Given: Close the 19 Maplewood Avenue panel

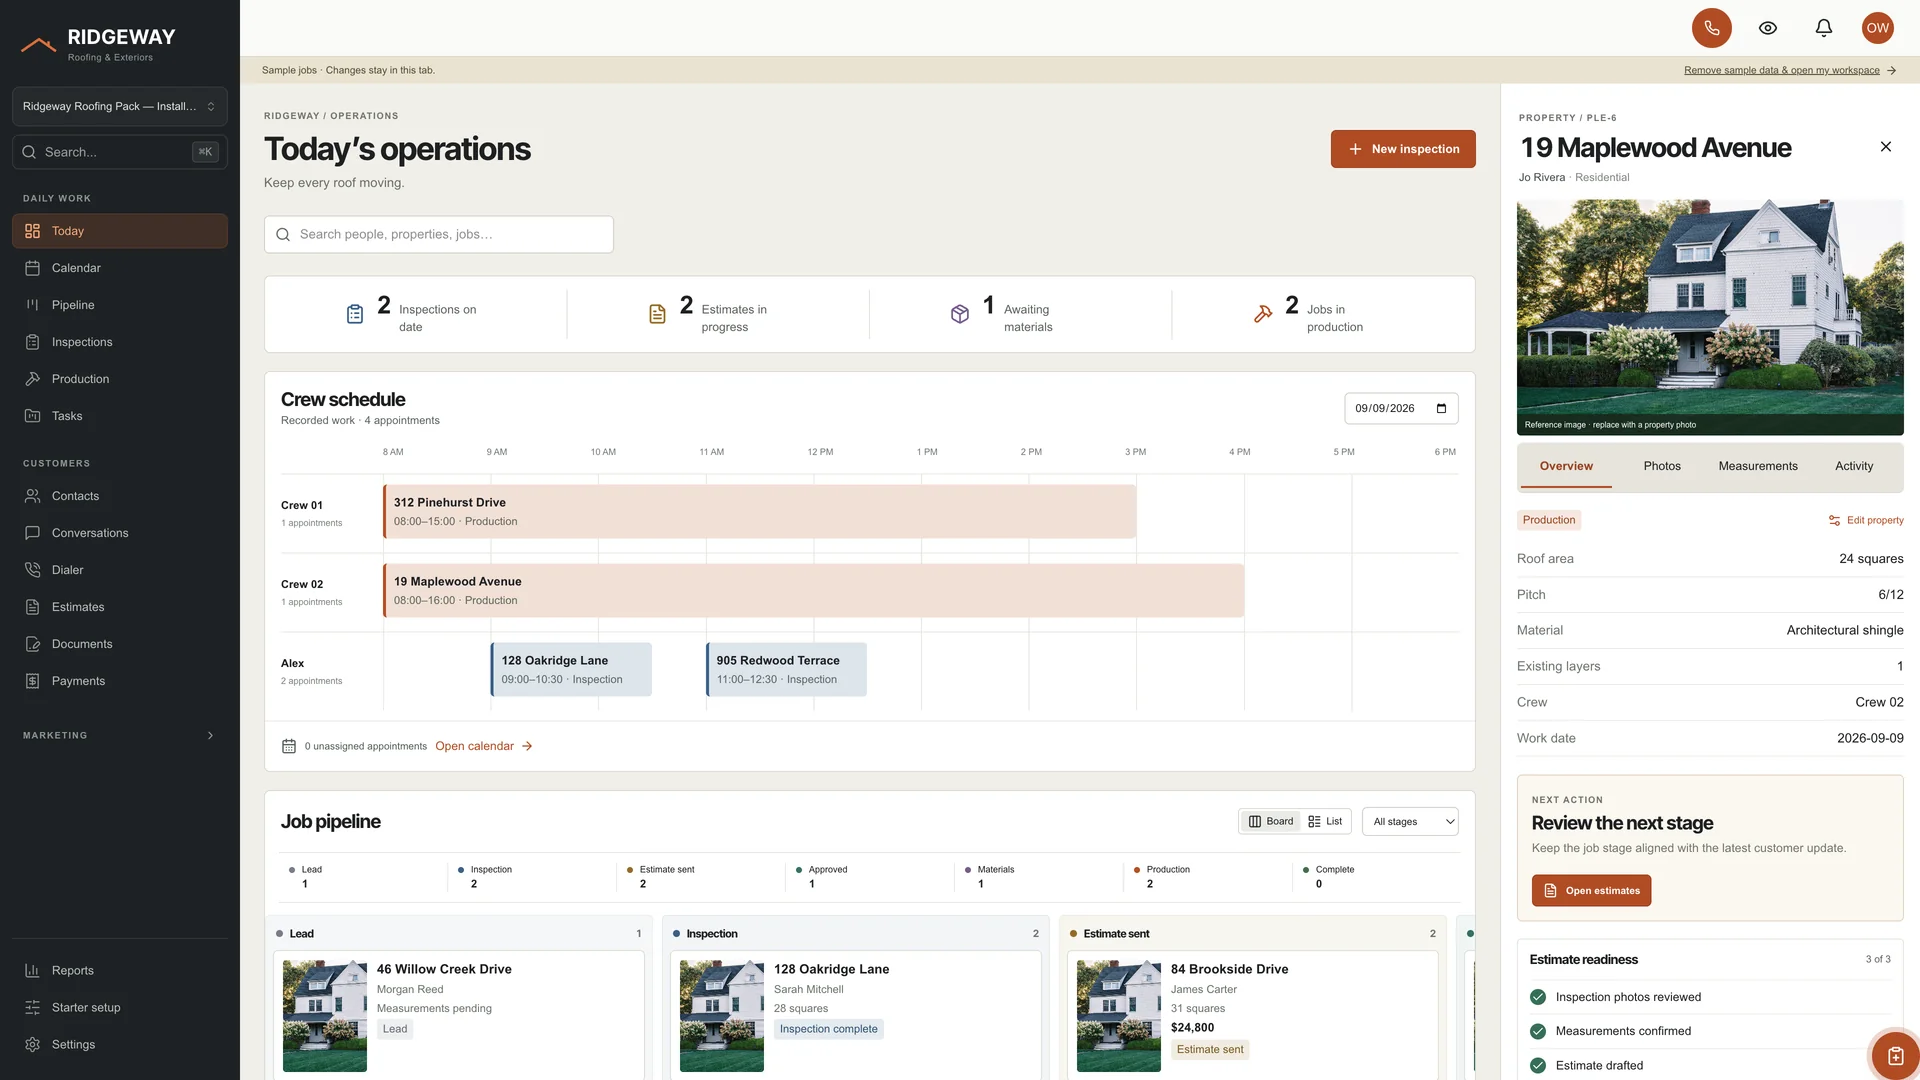Looking at the screenshot, I should 1886,147.
